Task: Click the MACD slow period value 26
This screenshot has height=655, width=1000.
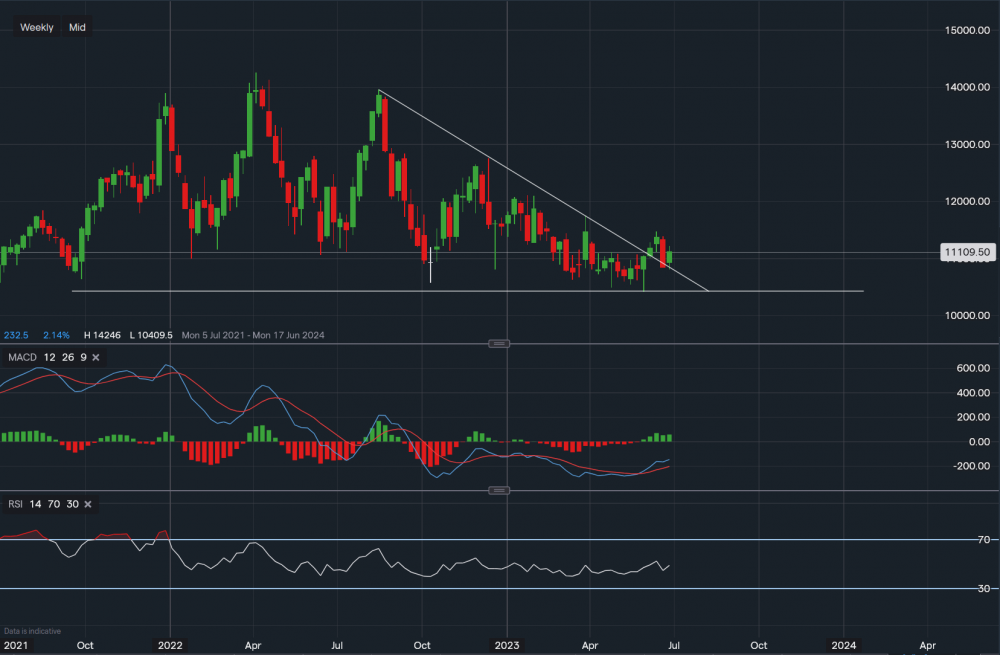Action: point(67,357)
